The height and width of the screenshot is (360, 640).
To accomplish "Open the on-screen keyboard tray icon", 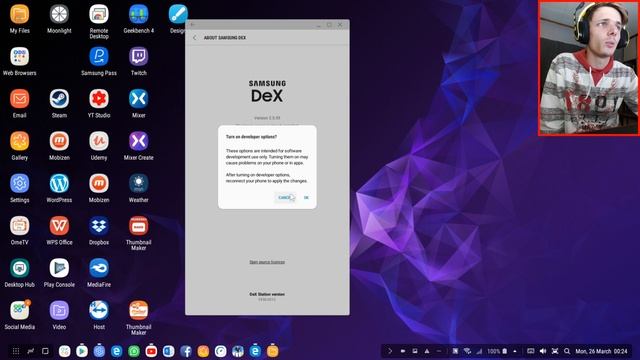I will point(531,351).
